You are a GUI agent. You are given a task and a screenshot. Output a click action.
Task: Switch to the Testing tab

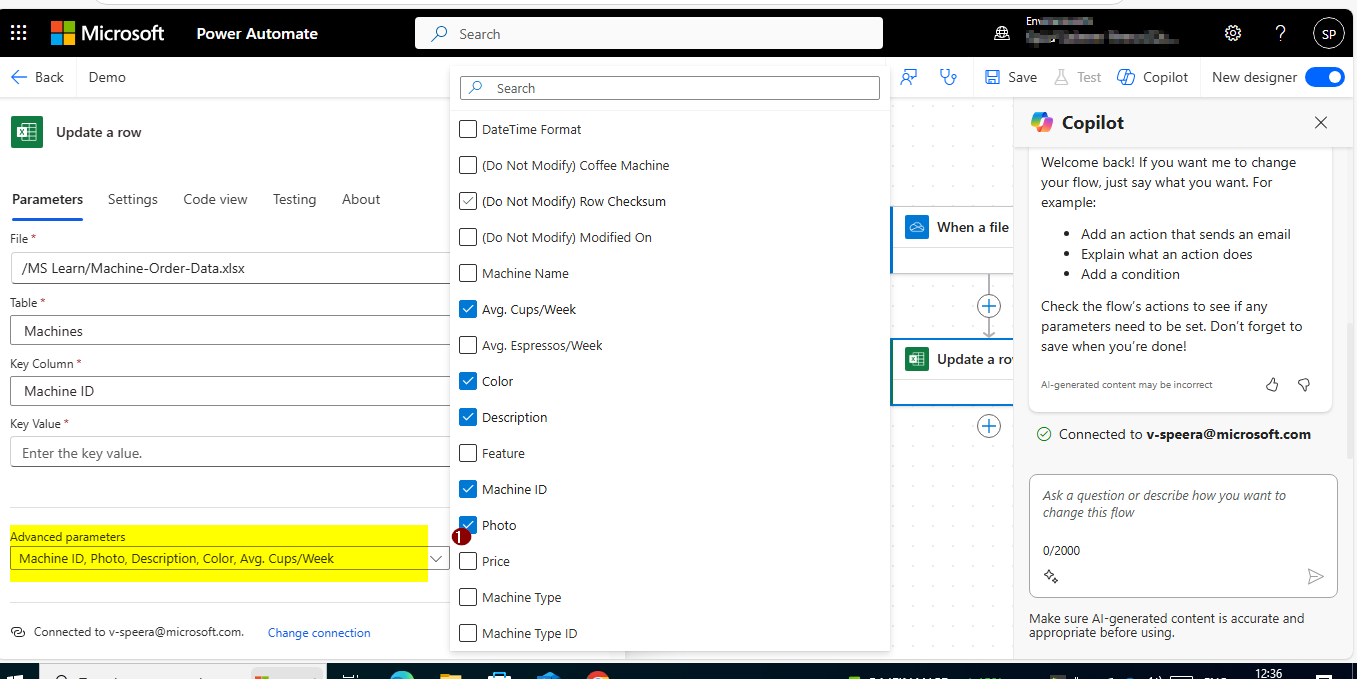294,199
